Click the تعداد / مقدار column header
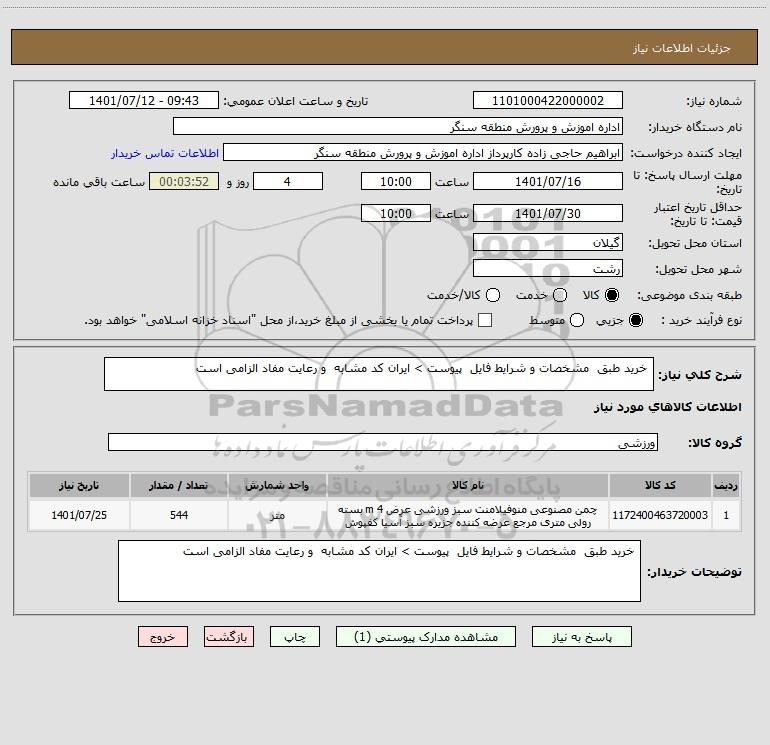 pyautogui.click(x=179, y=485)
